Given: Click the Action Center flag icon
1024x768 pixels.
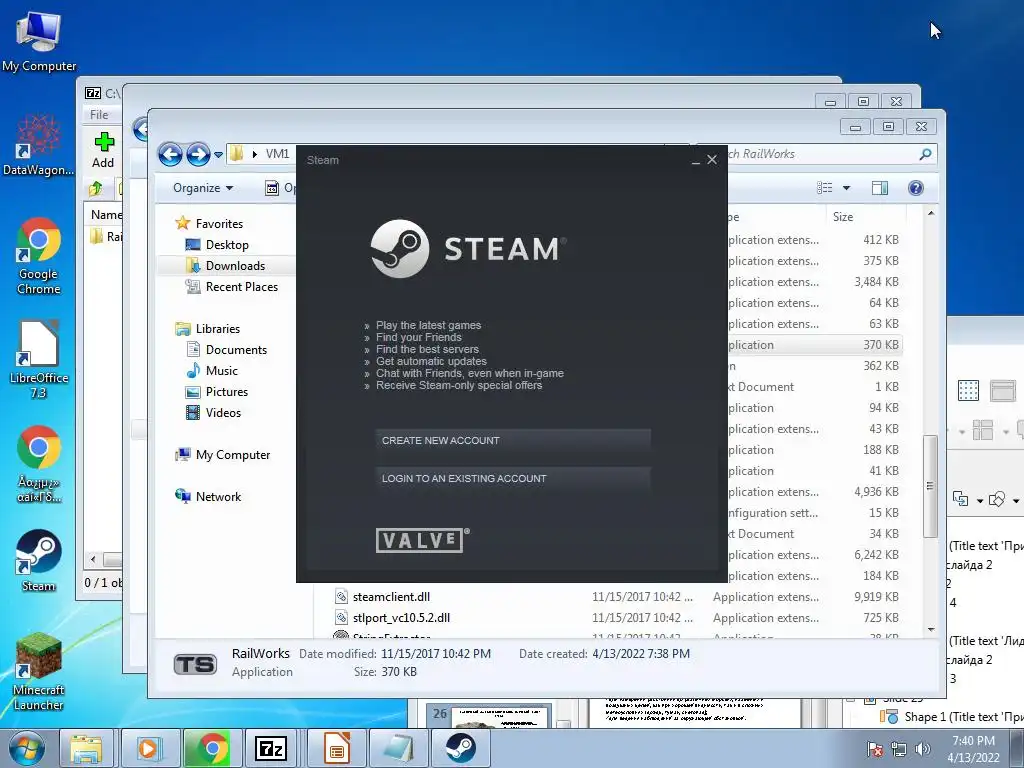Looking at the screenshot, I should pyautogui.click(x=874, y=750).
